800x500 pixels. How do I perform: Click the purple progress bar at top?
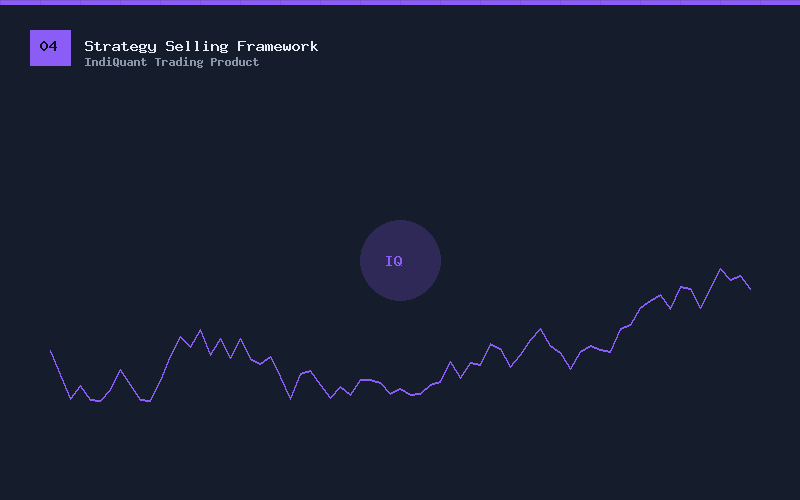point(400,2)
